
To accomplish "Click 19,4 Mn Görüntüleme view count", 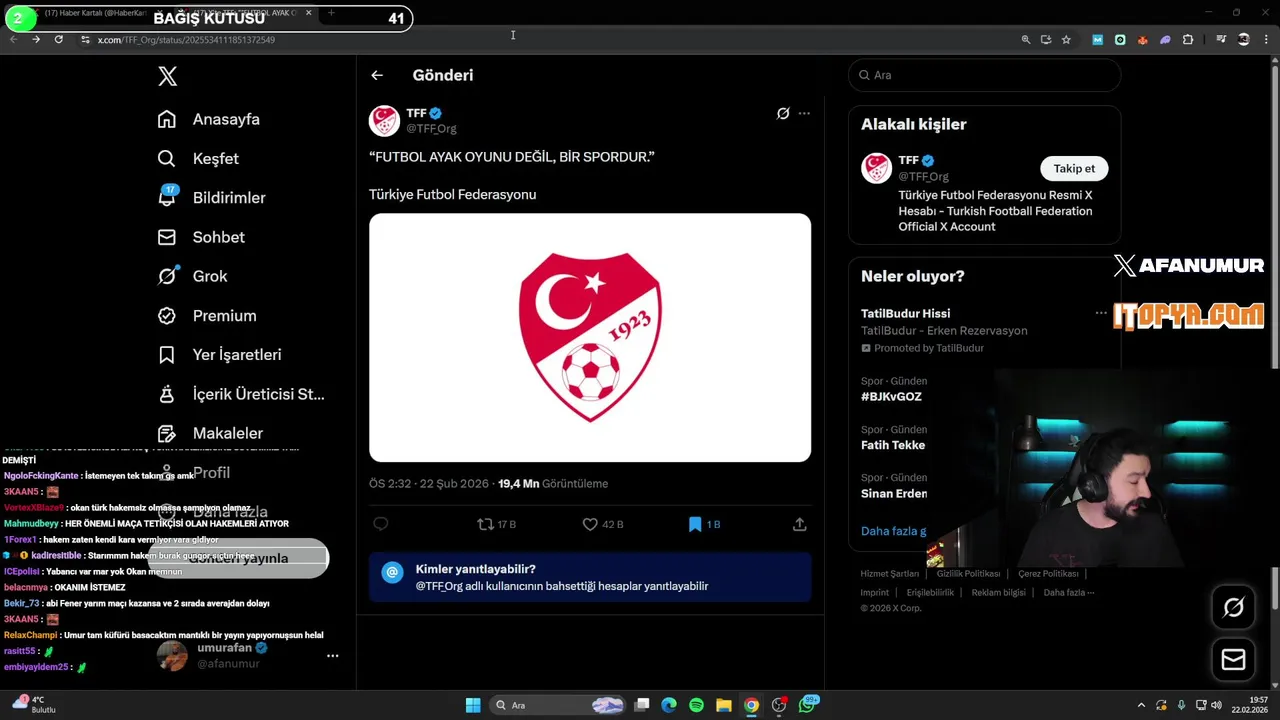I will click(x=553, y=484).
